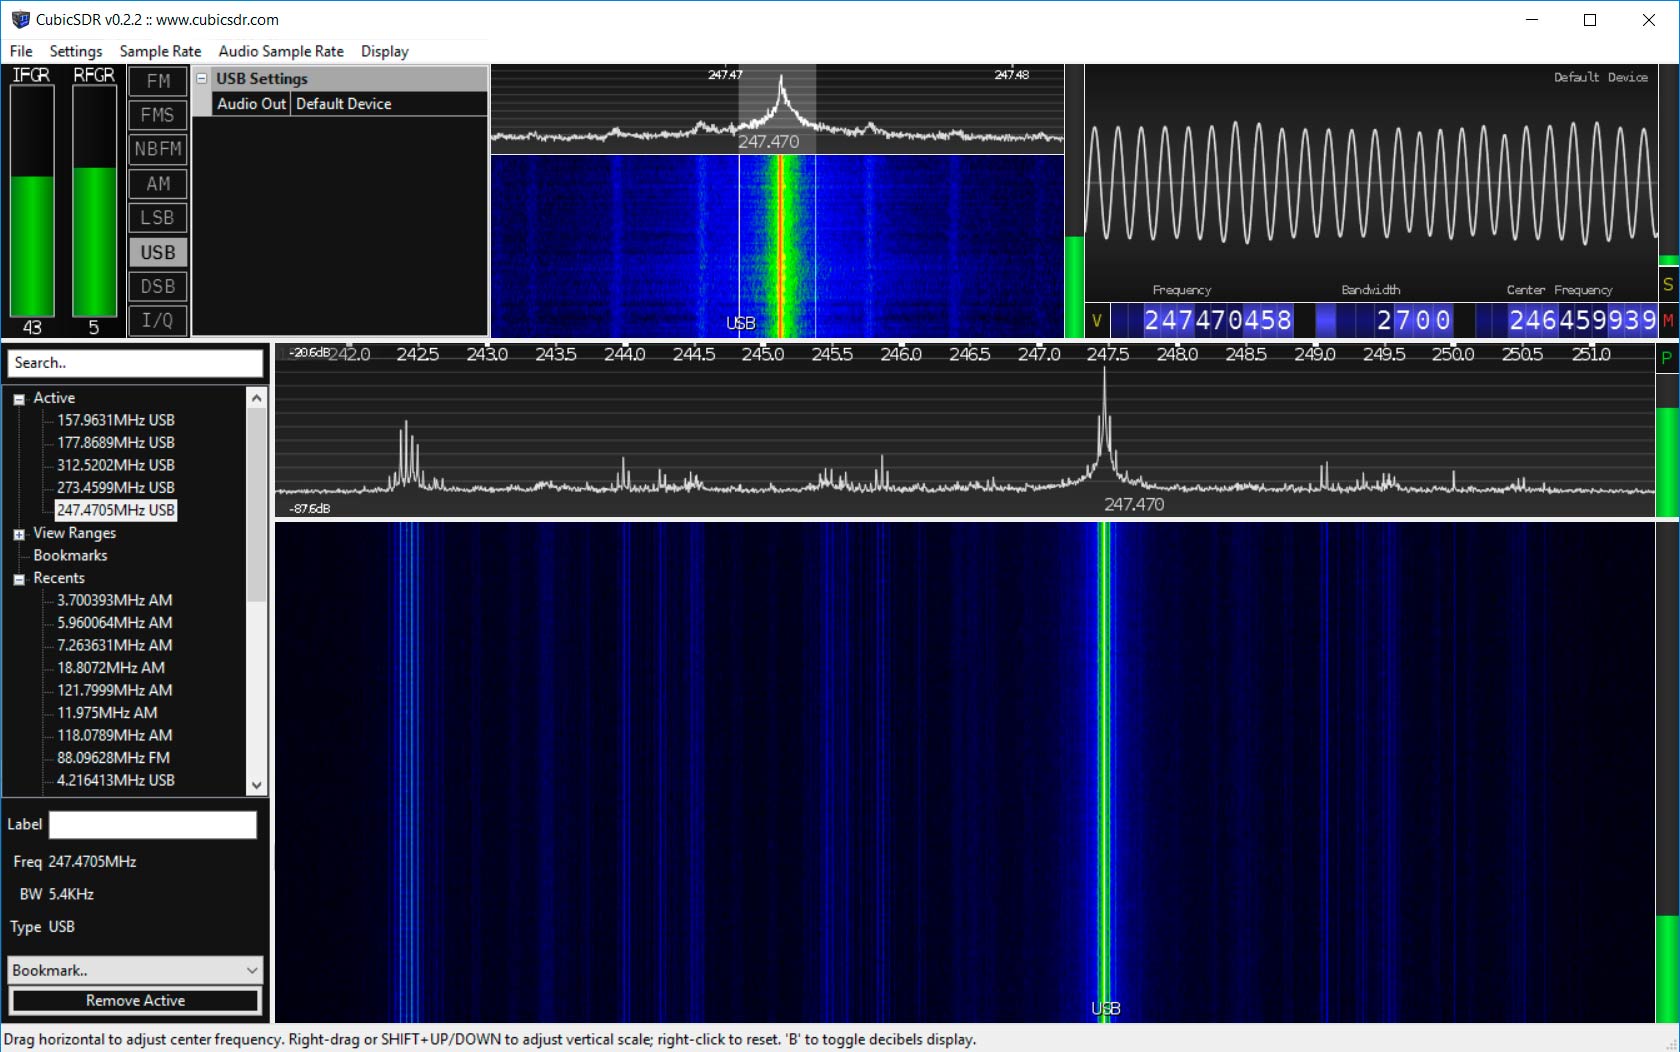The width and height of the screenshot is (1680, 1052).
Task: Toggle the V delta lock button
Action: tap(1097, 320)
